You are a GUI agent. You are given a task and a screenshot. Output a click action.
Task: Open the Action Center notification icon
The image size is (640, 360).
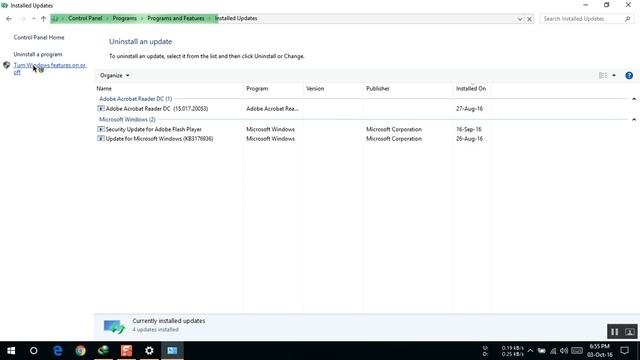[624, 351]
